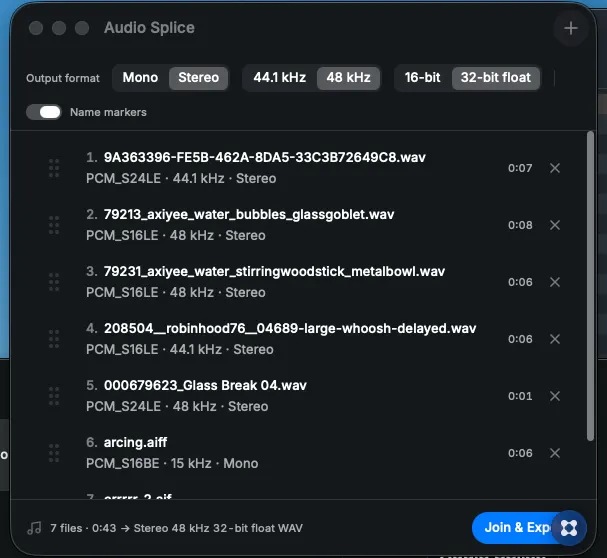Click the round overlay icon on Export button
The width and height of the screenshot is (607, 558).
point(569,528)
